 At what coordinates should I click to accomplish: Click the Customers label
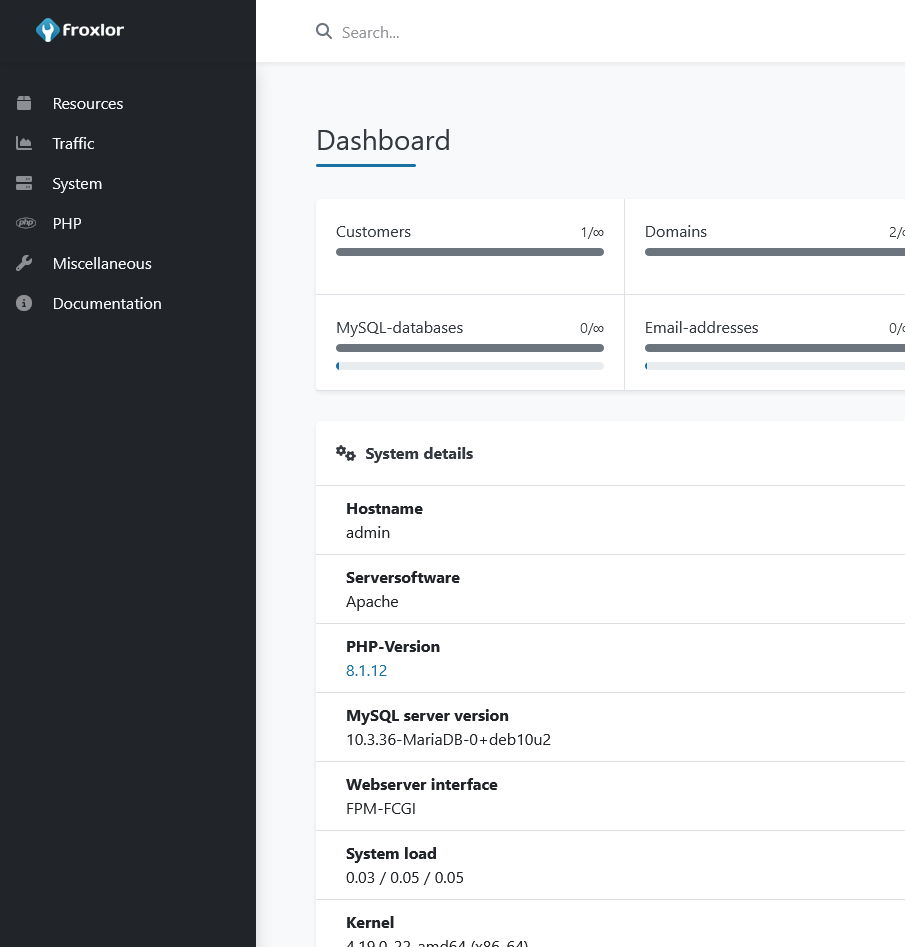[x=373, y=232]
